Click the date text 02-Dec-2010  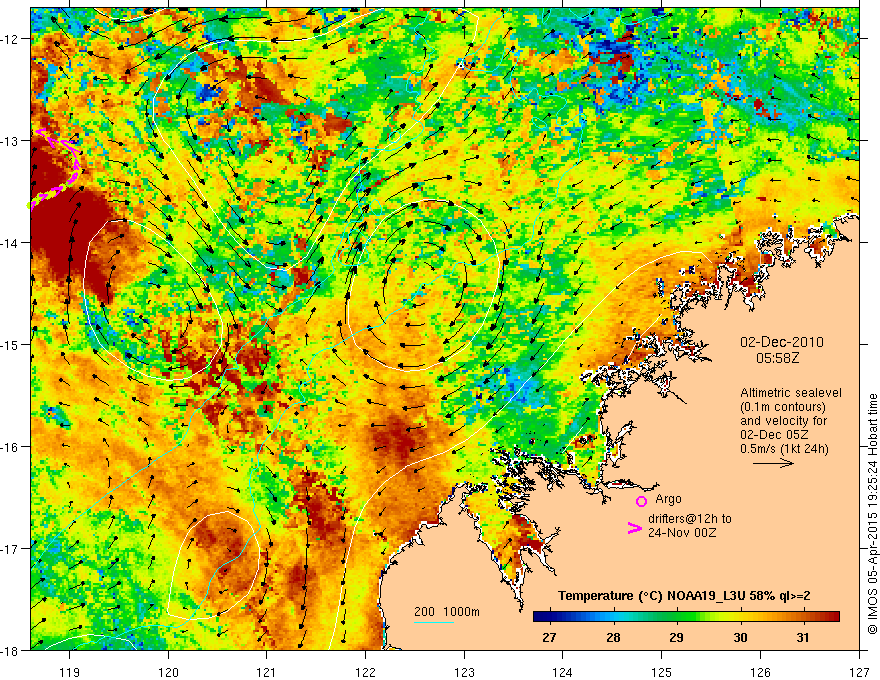(x=782, y=342)
